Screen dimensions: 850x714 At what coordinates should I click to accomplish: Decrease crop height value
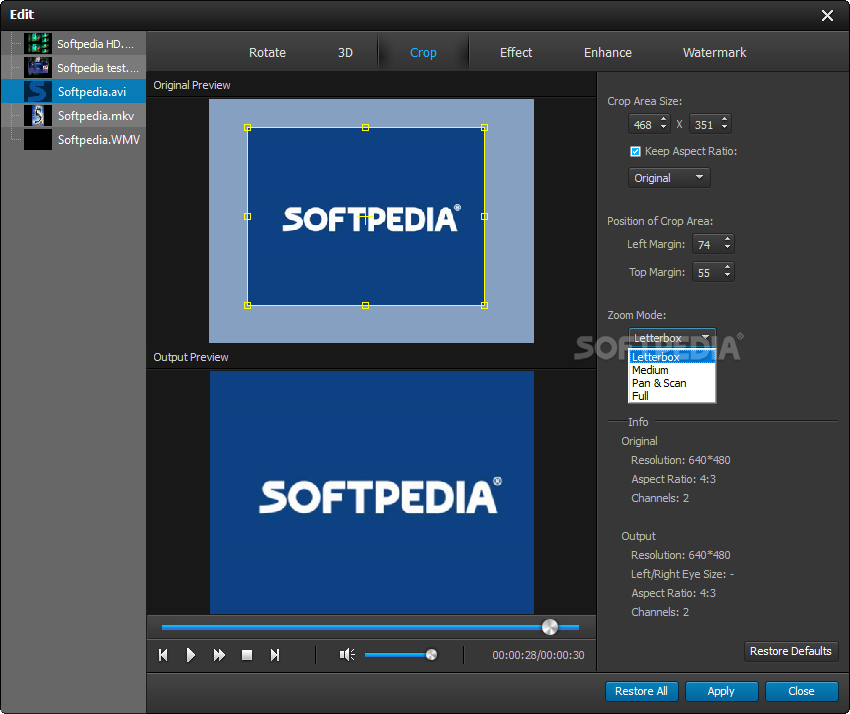(725, 128)
